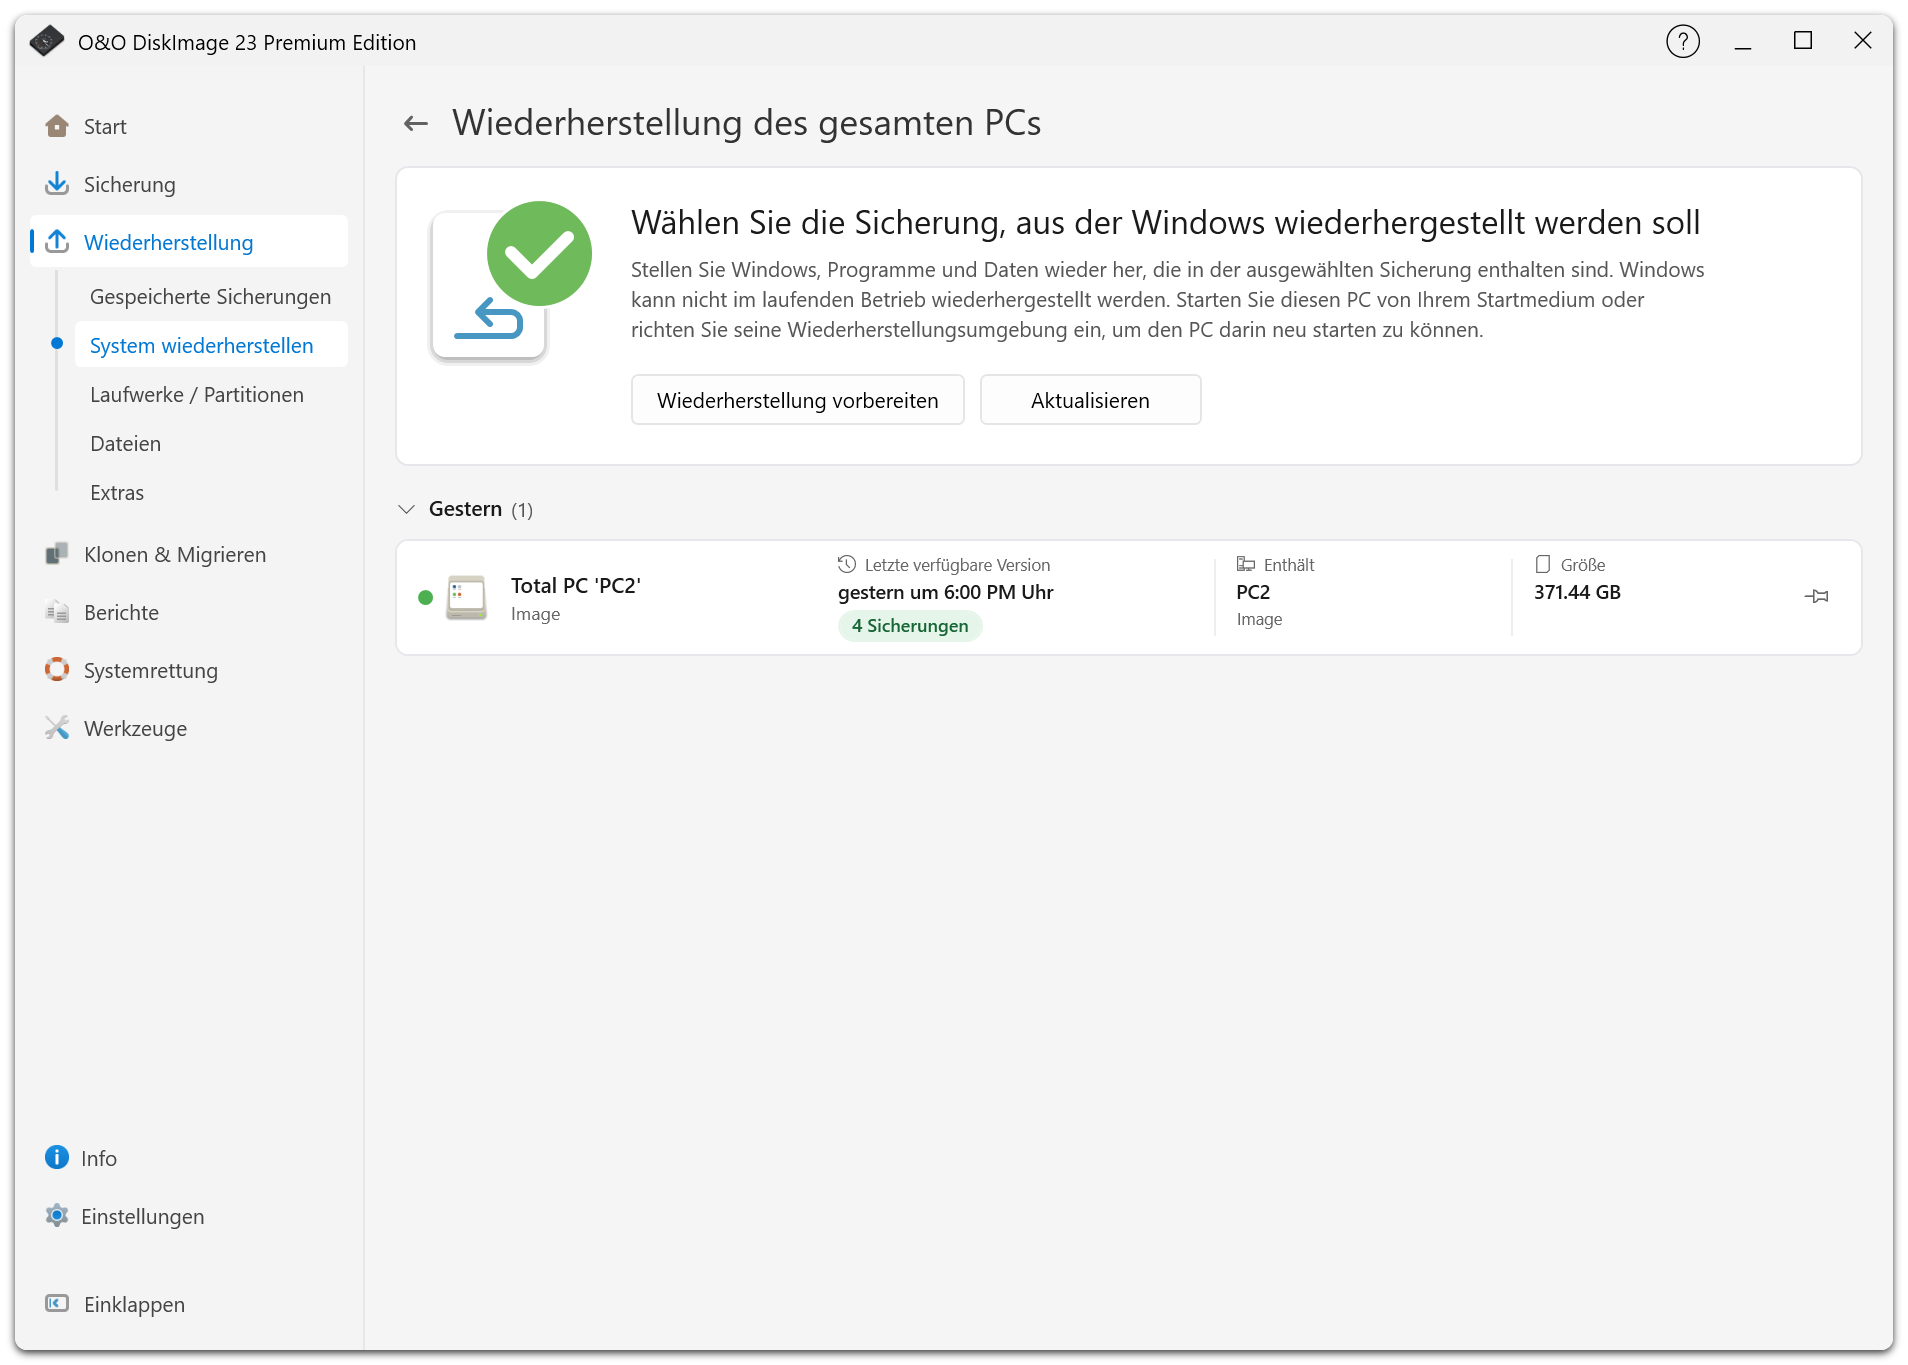
Task: Open the Start menu item
Action: click(189, 126)
